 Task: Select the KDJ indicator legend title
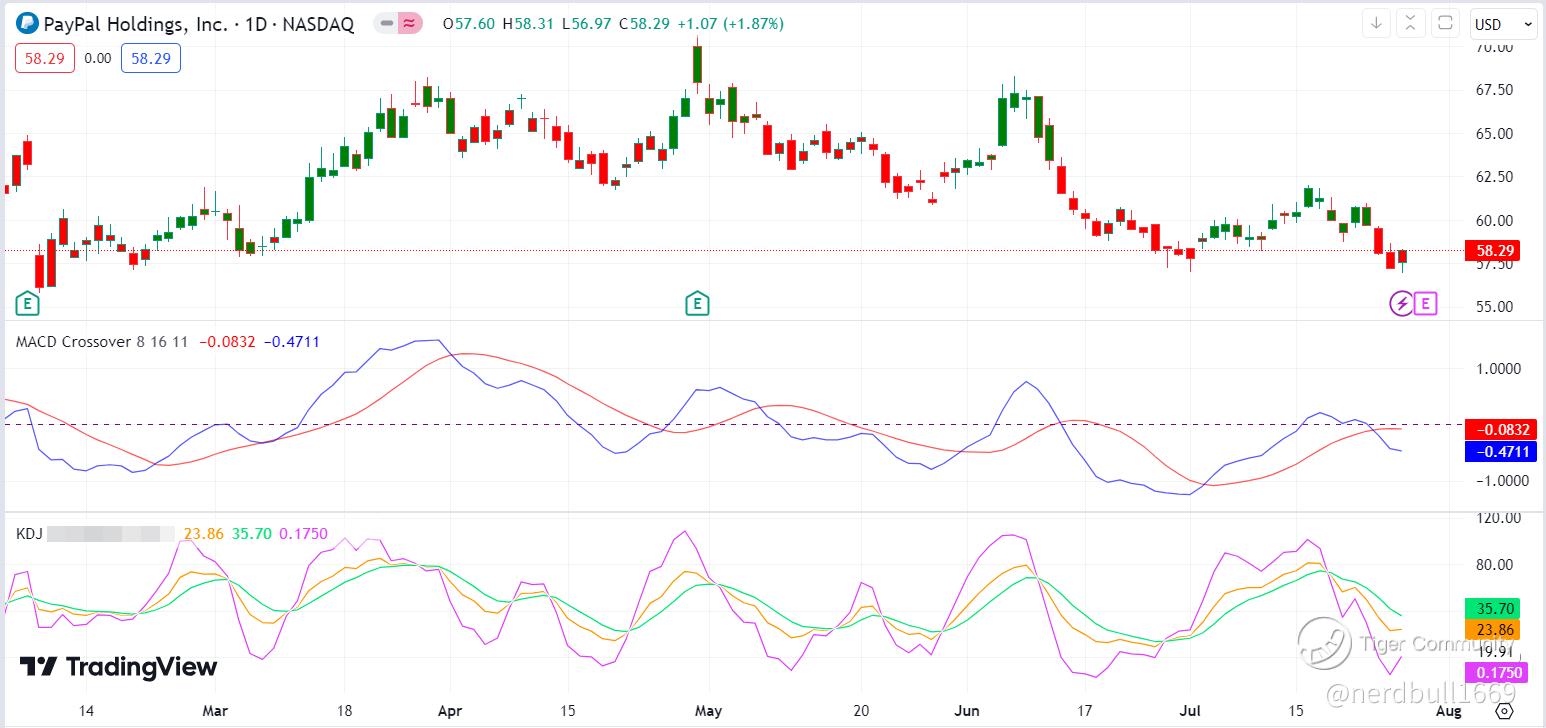[28, 534]
